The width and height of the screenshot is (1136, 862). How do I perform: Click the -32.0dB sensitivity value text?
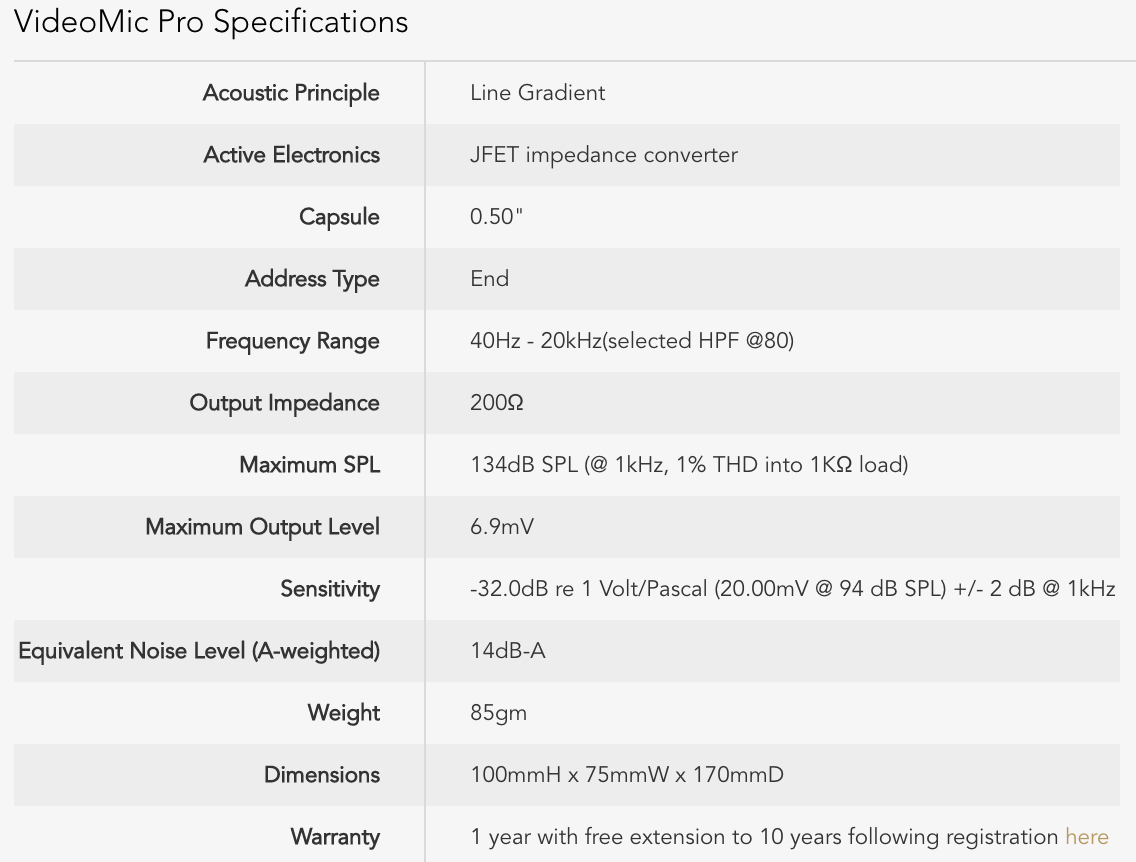pyautogui.click(x=792, y=589)
